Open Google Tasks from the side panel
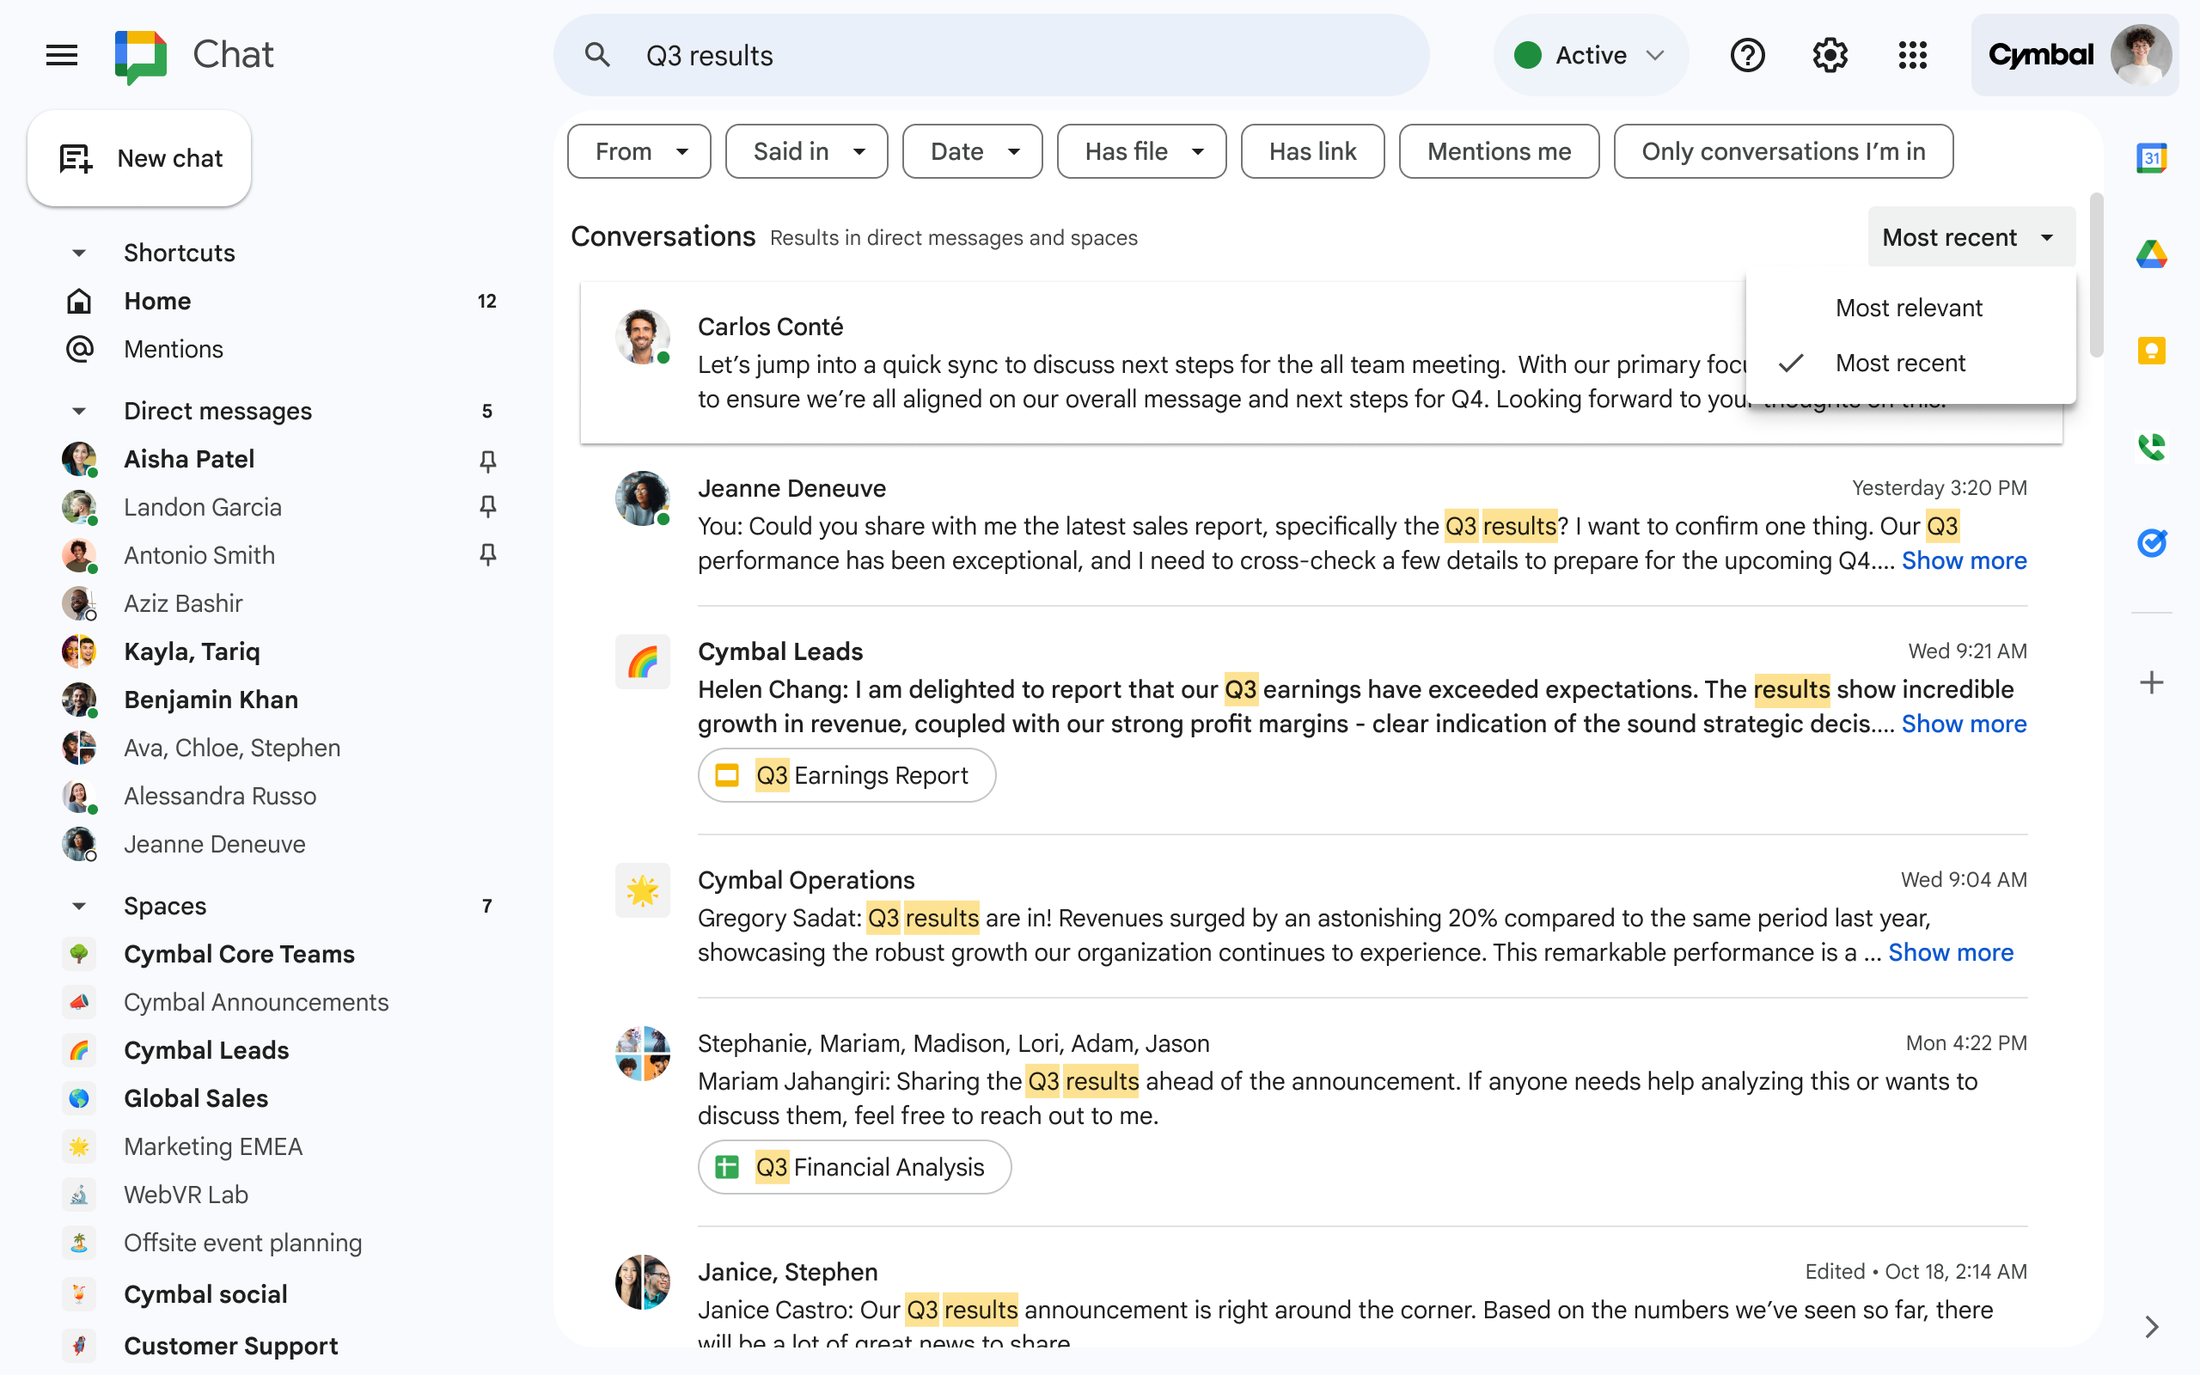Image resolution: width=2200 pixels, height=1375 pixels. click(x=2152, y=543)
